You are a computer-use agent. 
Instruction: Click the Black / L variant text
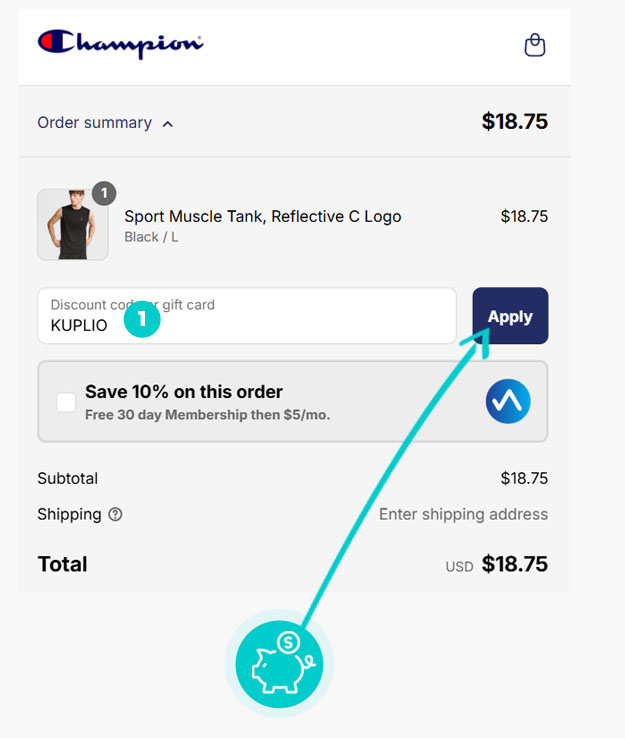(x=152, y=237)
